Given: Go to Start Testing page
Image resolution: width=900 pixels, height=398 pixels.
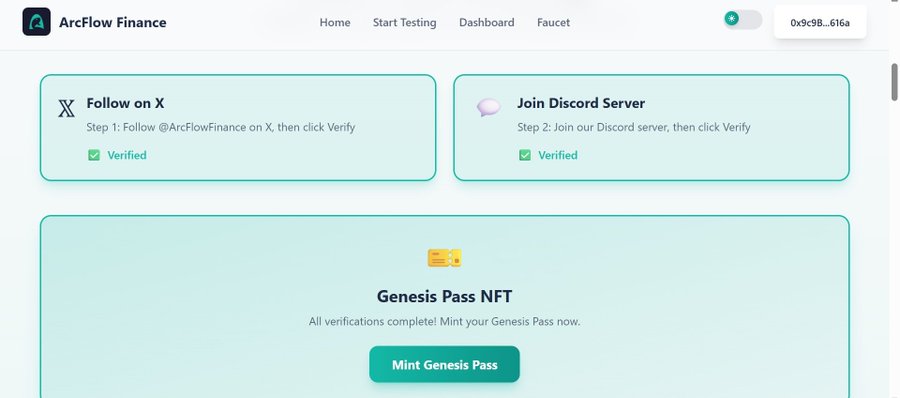Looking at the screenshot, I should coord(405,22).
